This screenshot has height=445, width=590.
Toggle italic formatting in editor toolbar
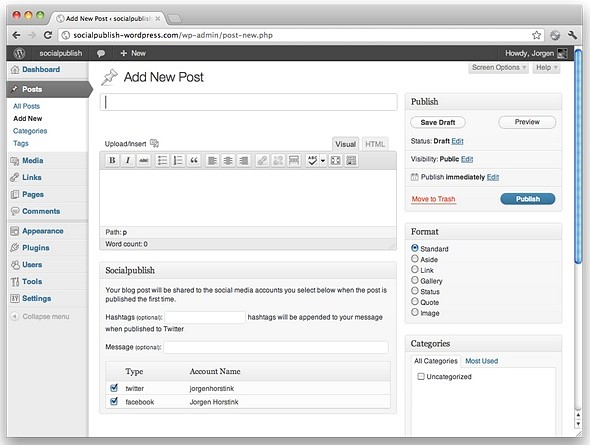point(128,161)
